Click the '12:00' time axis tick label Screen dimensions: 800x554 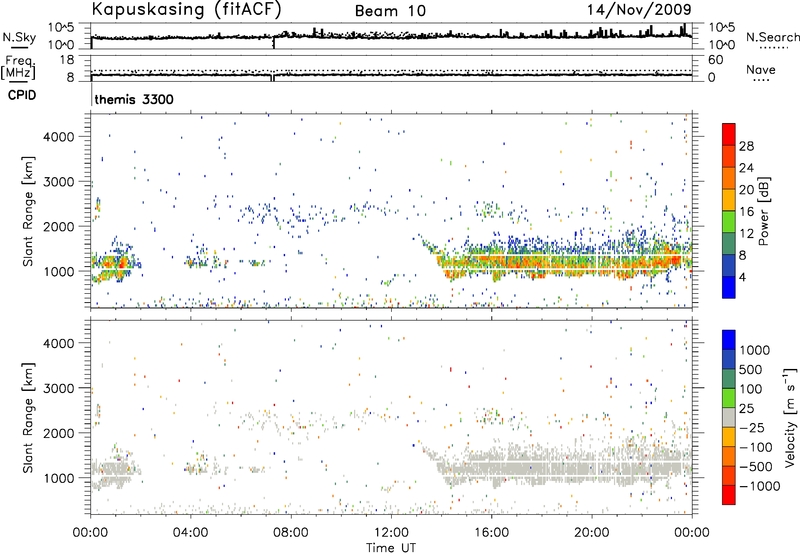391,533
